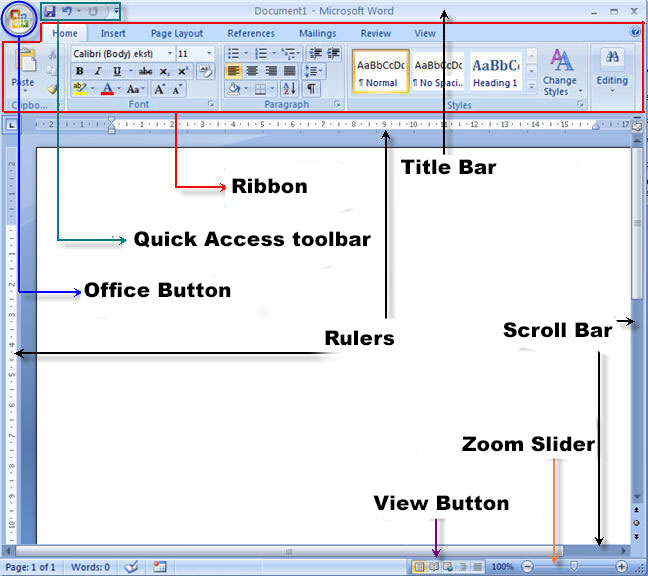Switch to the View tab
This screenshot has width=648, height=576.
(x=425, y=33)
